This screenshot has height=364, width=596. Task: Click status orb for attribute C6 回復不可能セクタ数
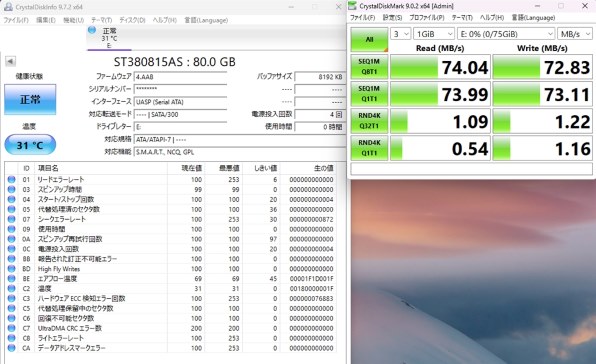click(x=11, y=318)
